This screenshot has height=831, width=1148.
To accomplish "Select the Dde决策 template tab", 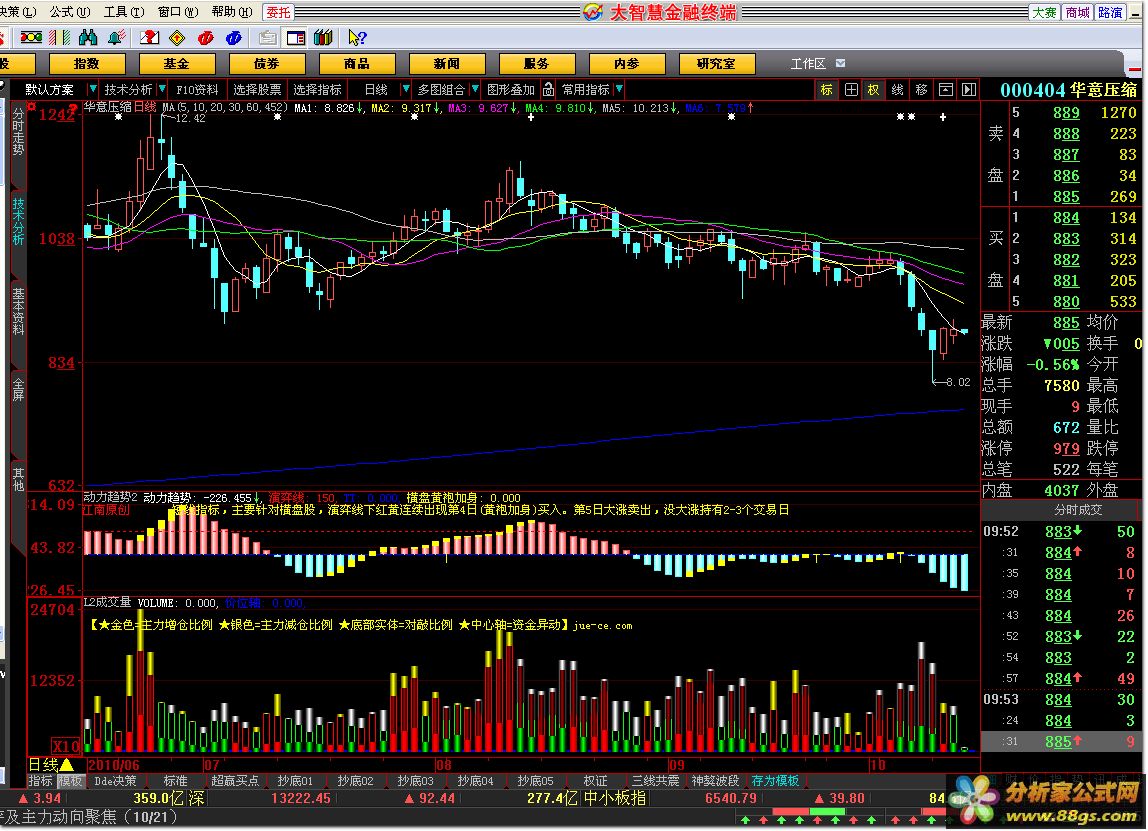I will (116, 780).
